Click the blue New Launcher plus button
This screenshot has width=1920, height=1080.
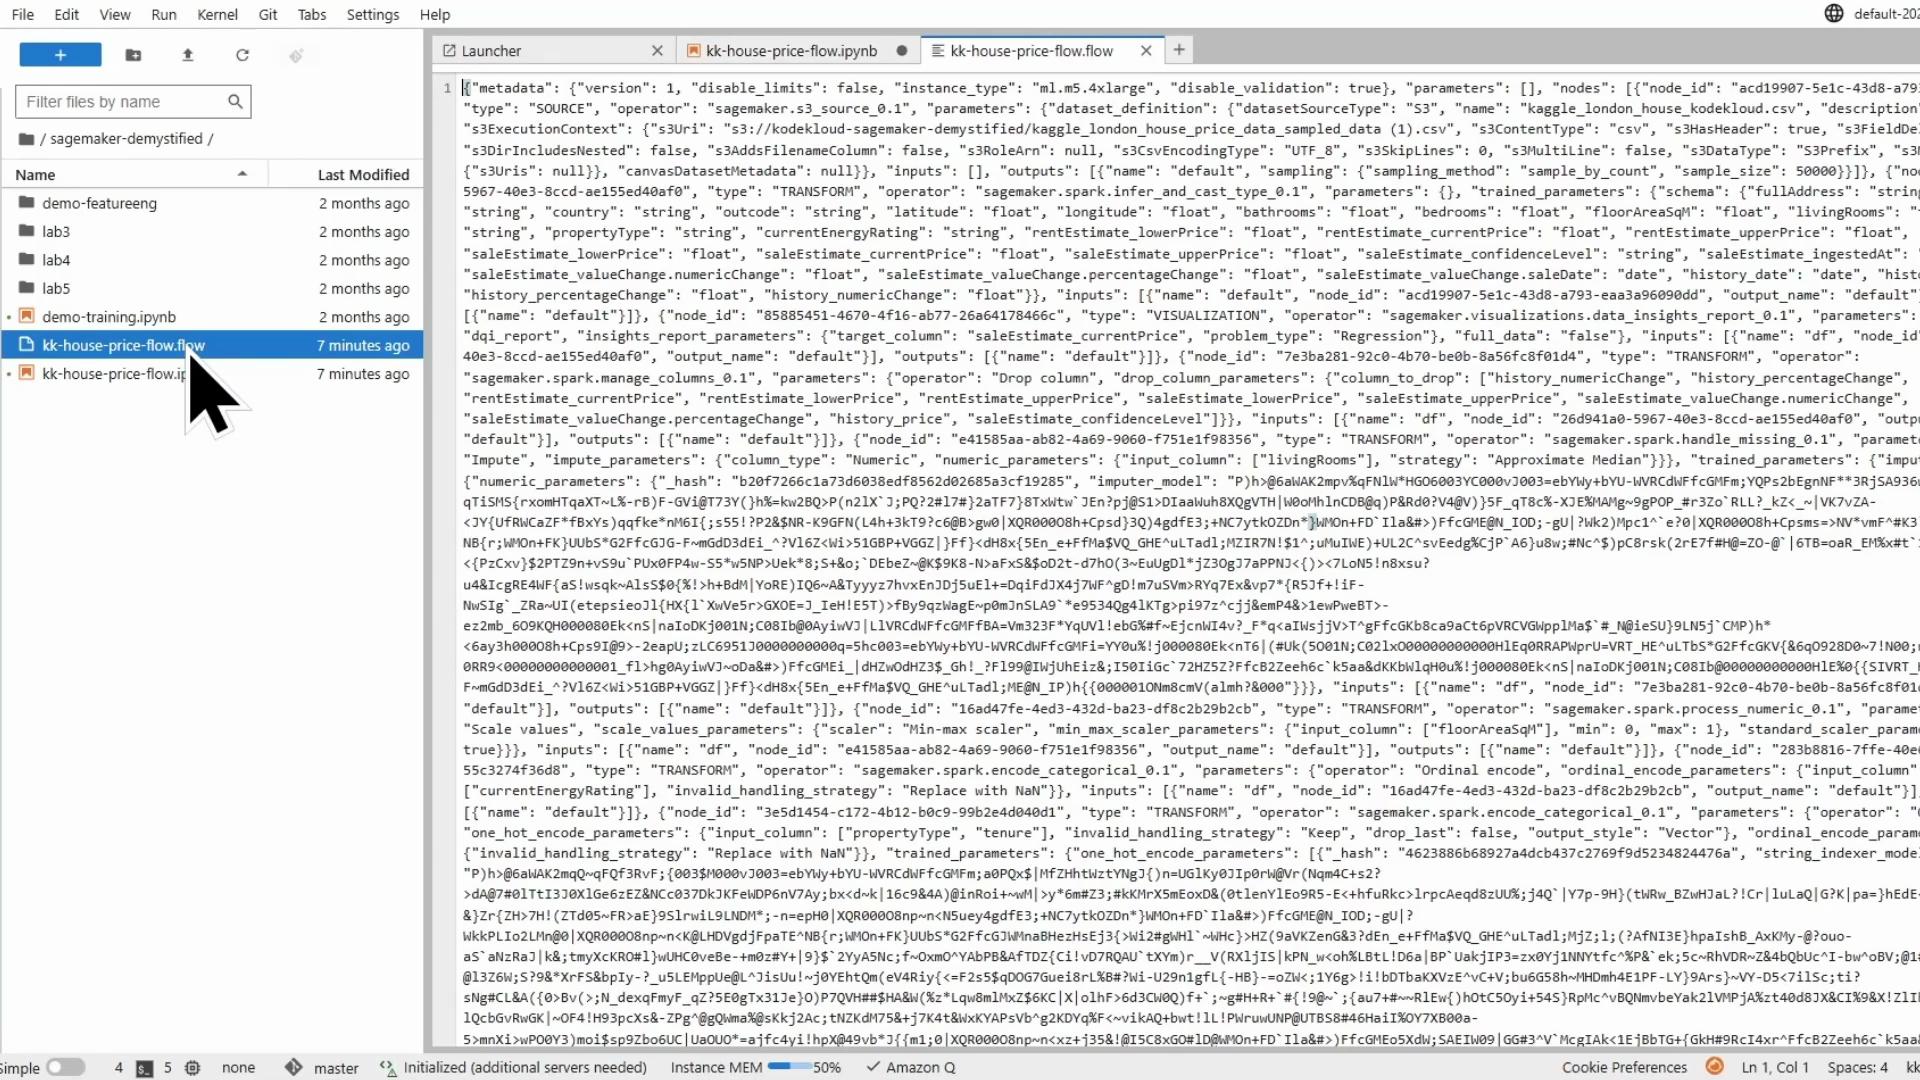click(x=60, y=55)
